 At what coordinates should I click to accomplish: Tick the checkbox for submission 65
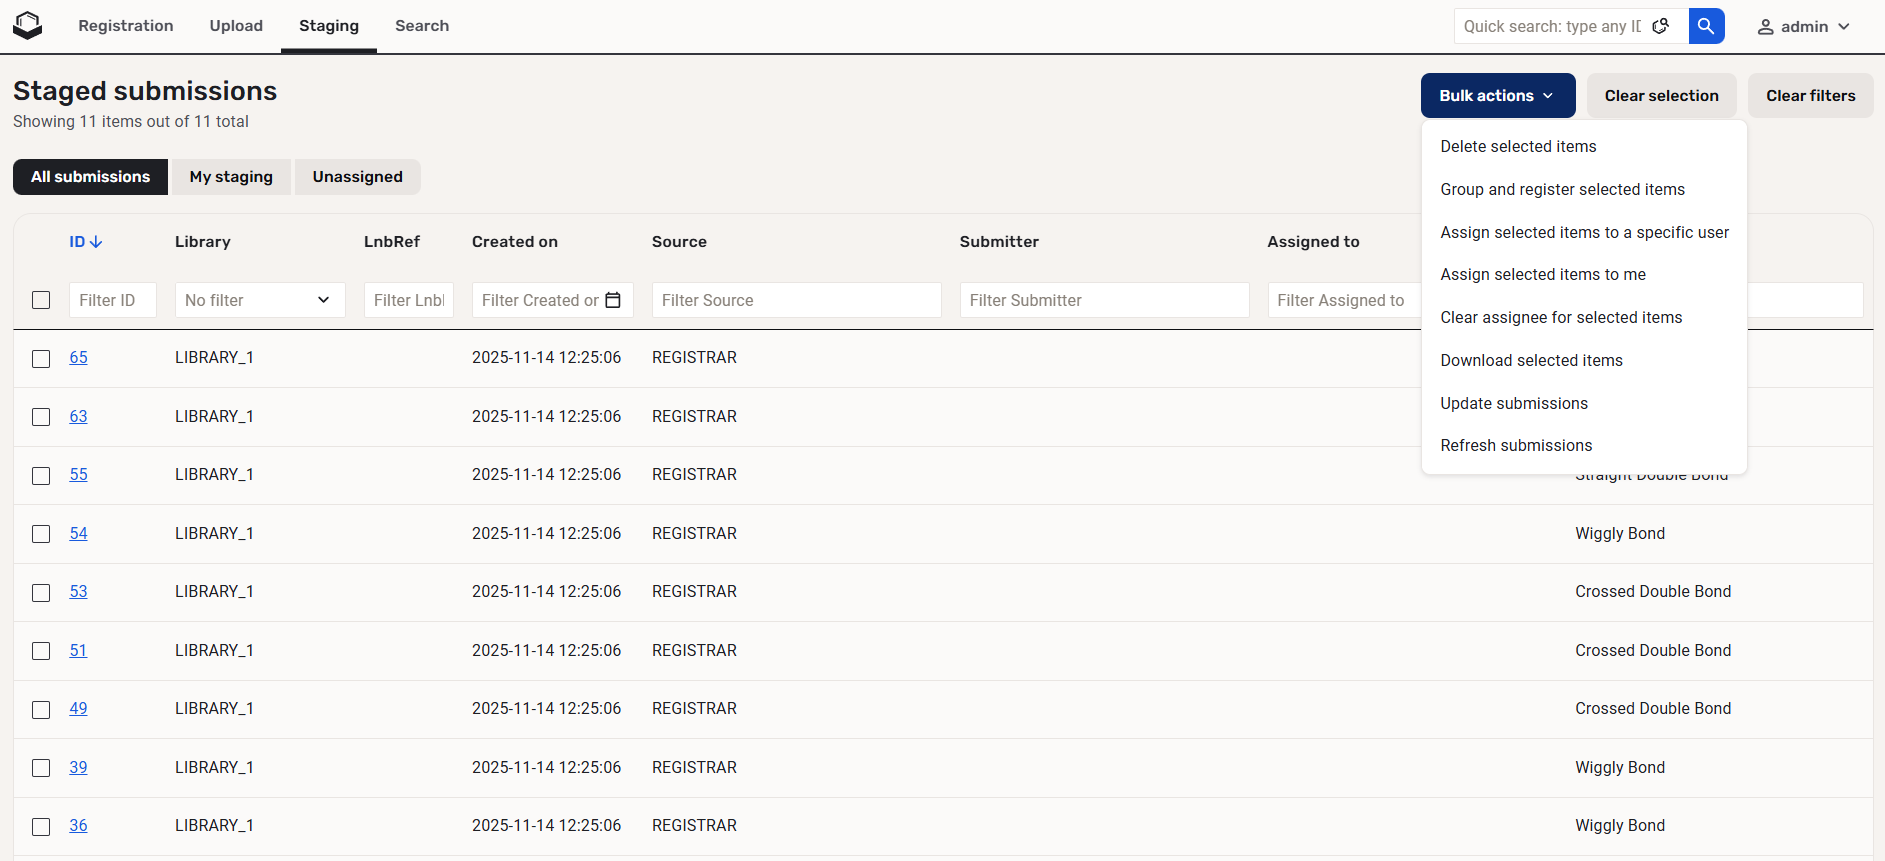(41, 359)
